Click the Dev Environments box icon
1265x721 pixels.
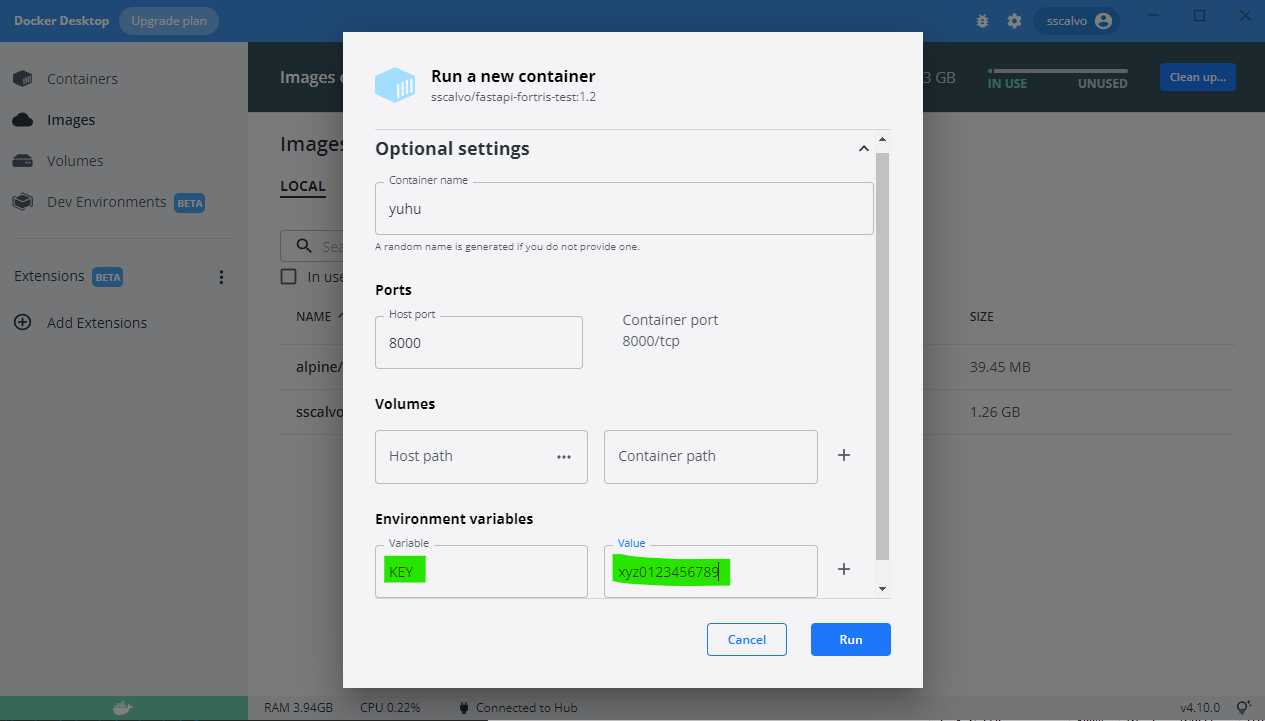(22, 202)
